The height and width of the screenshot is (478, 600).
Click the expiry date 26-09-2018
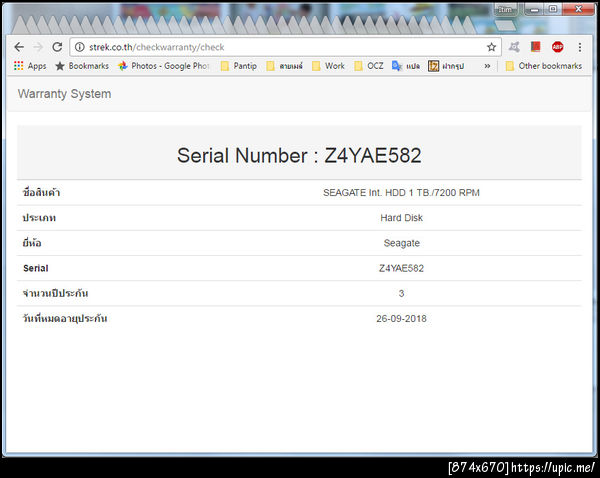[401, 318]
